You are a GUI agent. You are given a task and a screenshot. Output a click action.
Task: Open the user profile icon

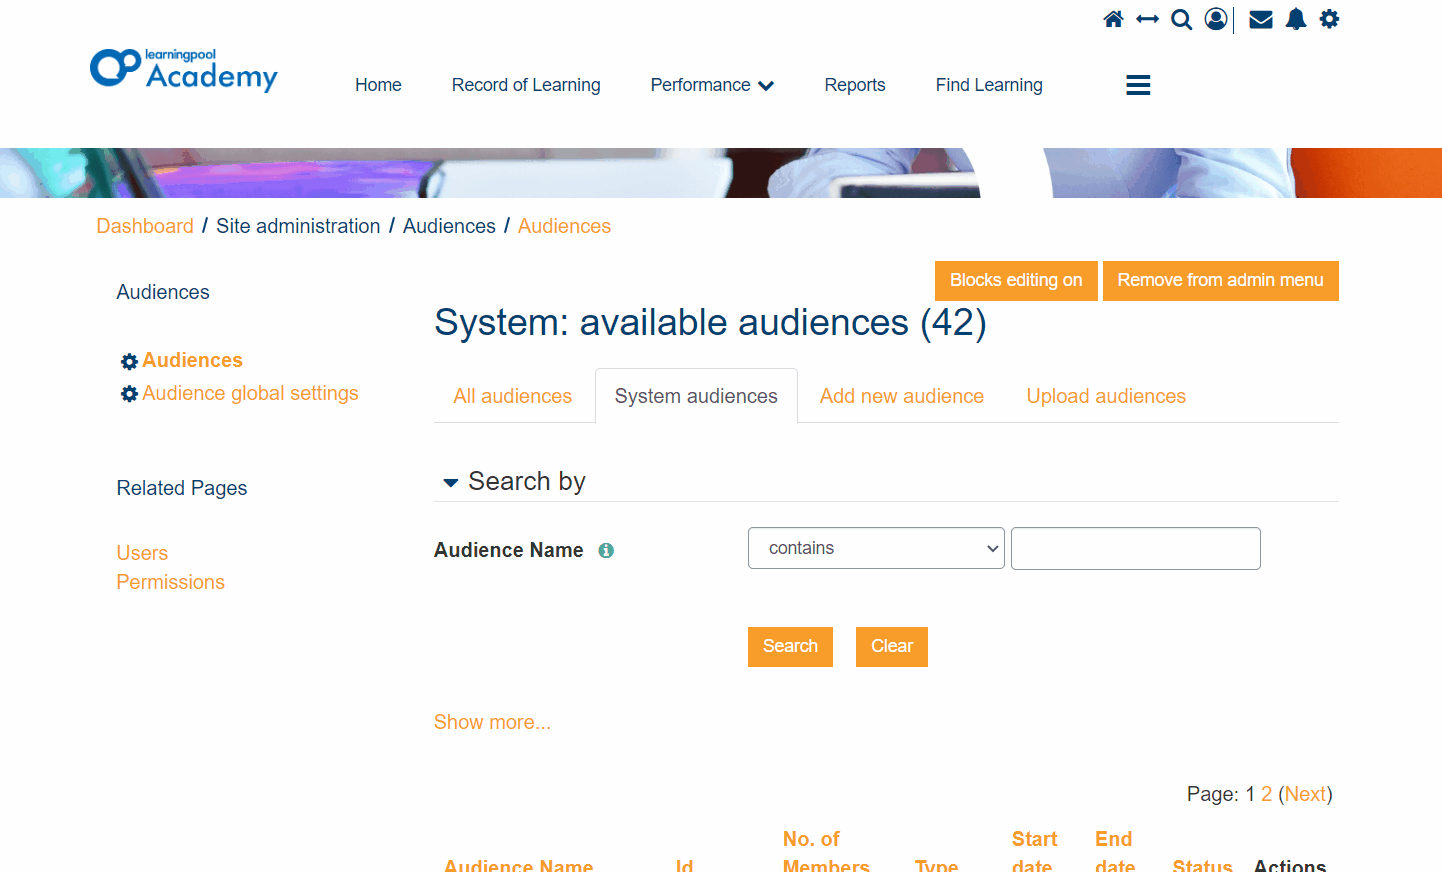[x=1215, y=18]
